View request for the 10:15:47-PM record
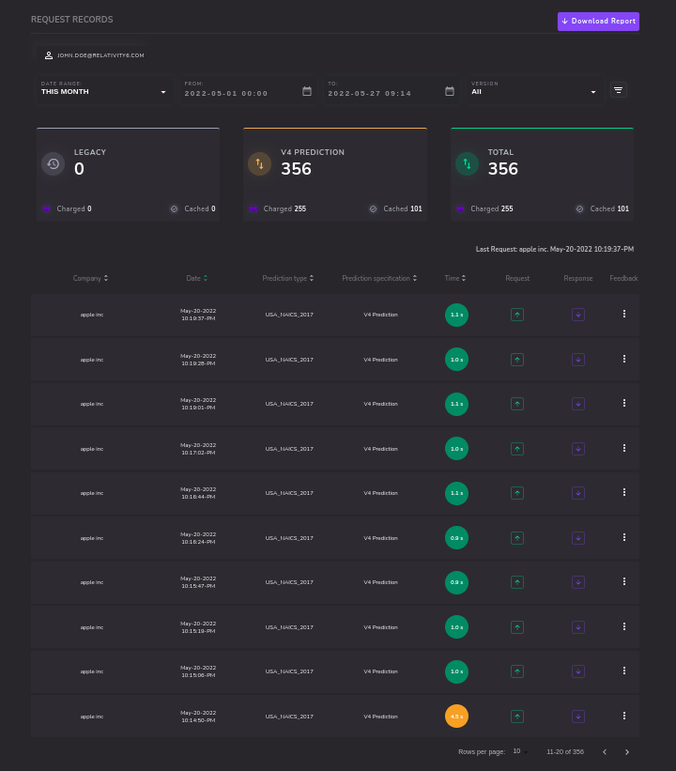The image size is (676, 771). click(x=517, y=582)
